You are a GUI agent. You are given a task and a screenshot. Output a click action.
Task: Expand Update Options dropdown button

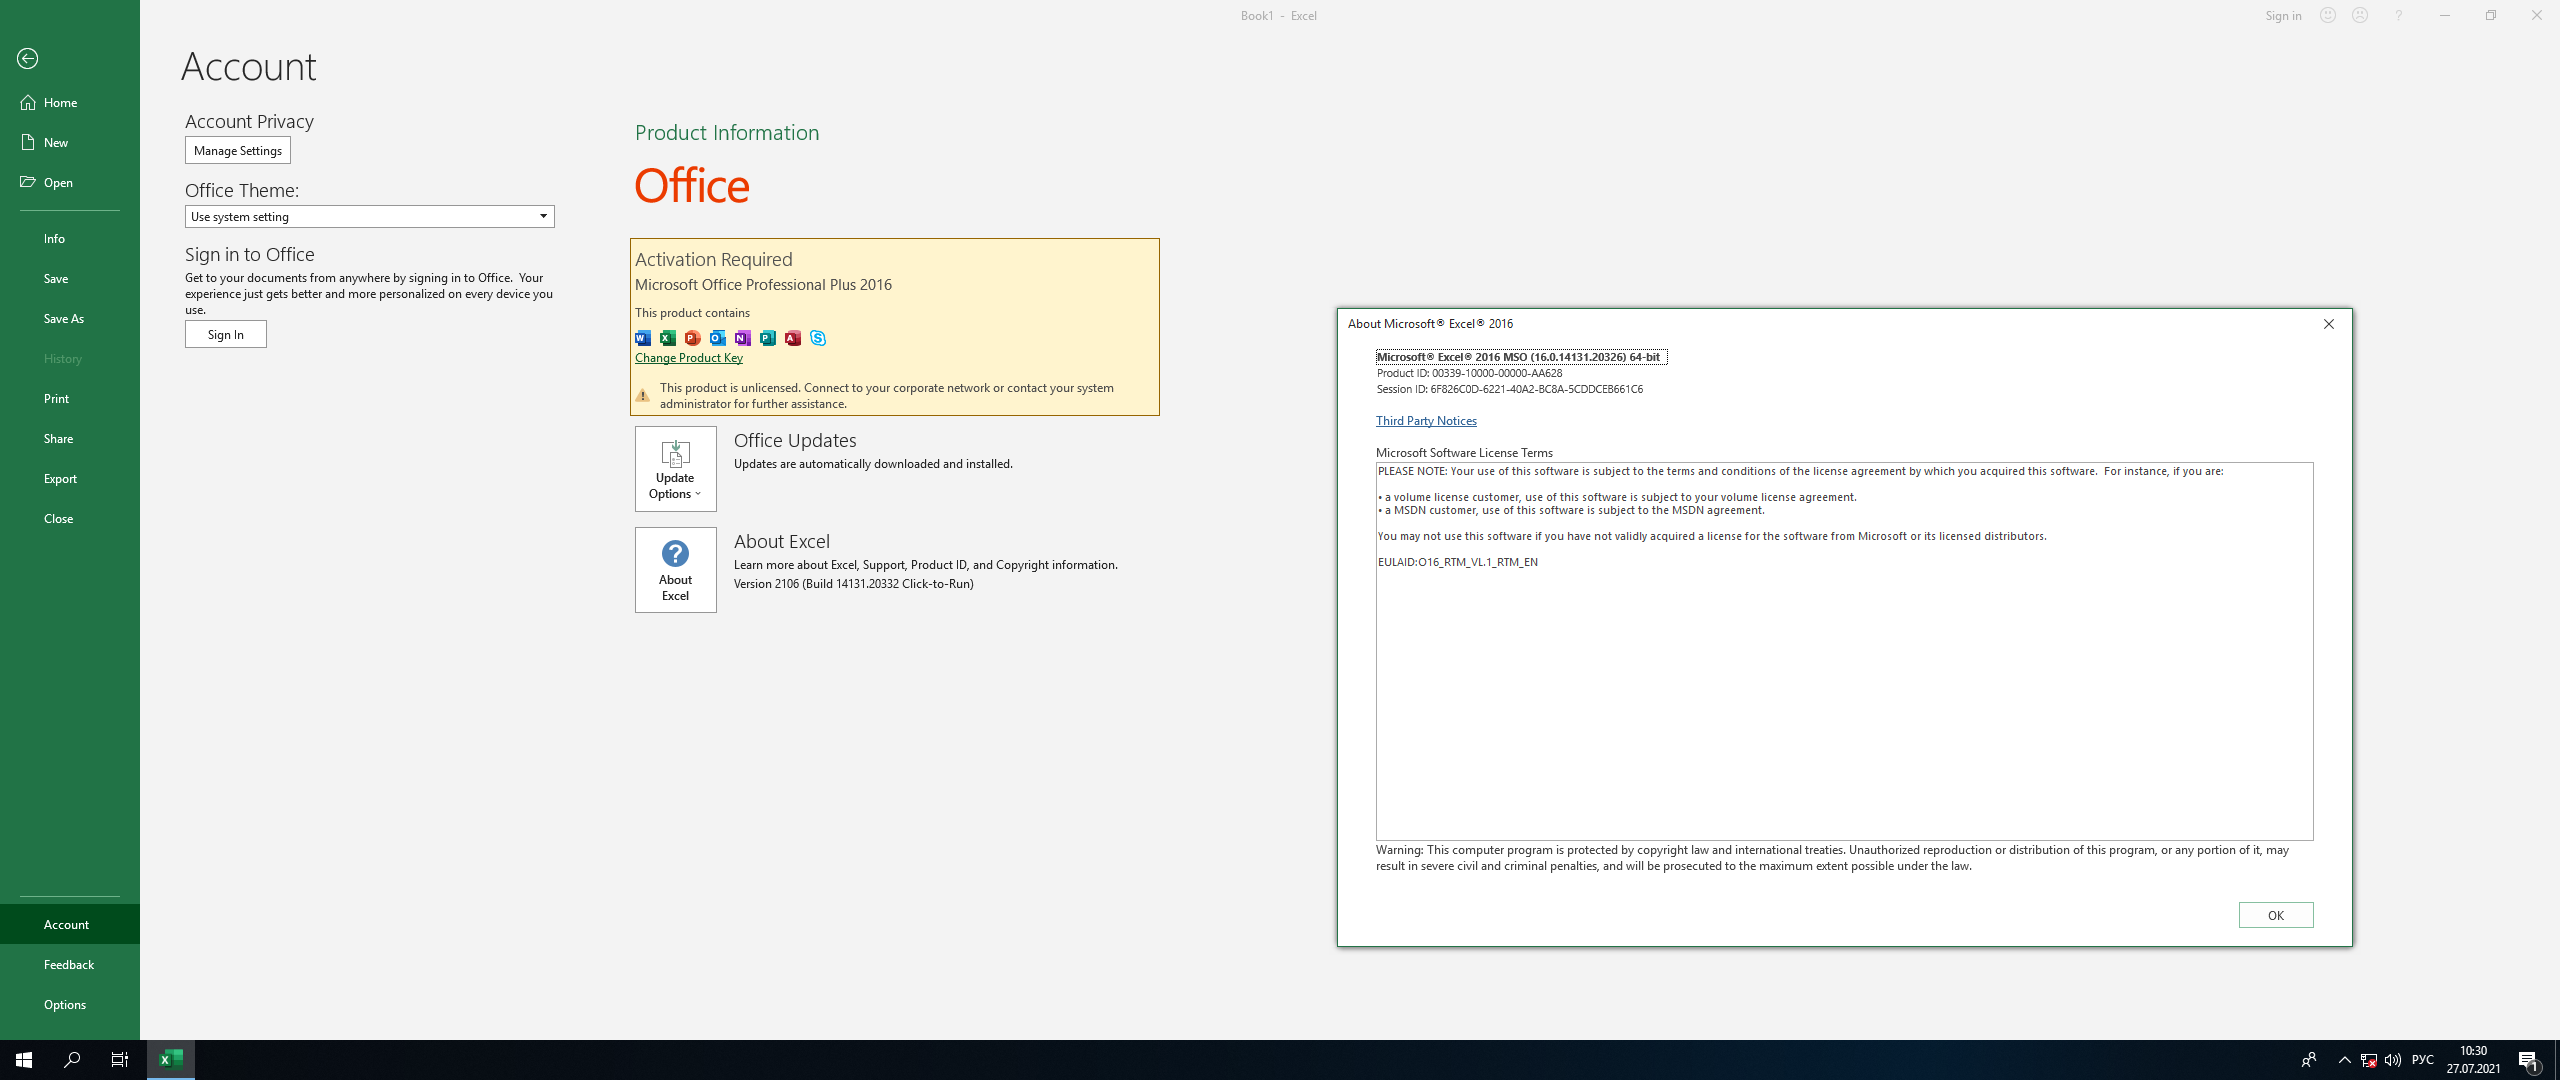[x=676, y=469]
